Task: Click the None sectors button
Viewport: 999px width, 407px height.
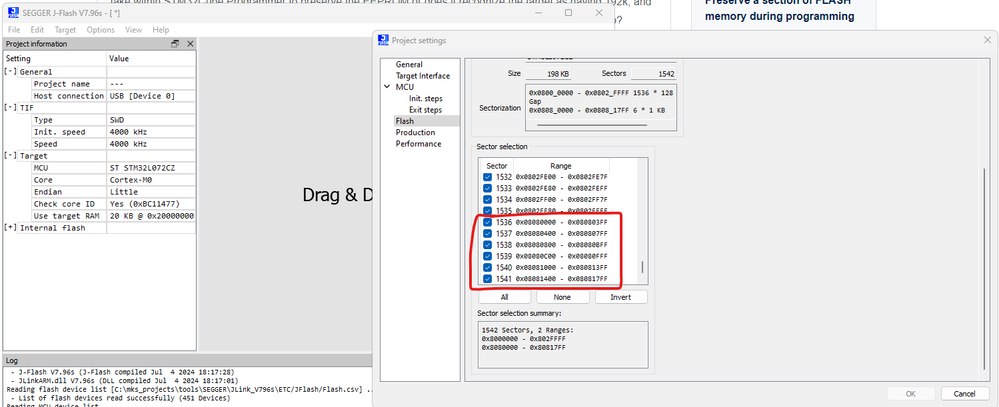Action: pyautogui.click(x=562, y=297)
